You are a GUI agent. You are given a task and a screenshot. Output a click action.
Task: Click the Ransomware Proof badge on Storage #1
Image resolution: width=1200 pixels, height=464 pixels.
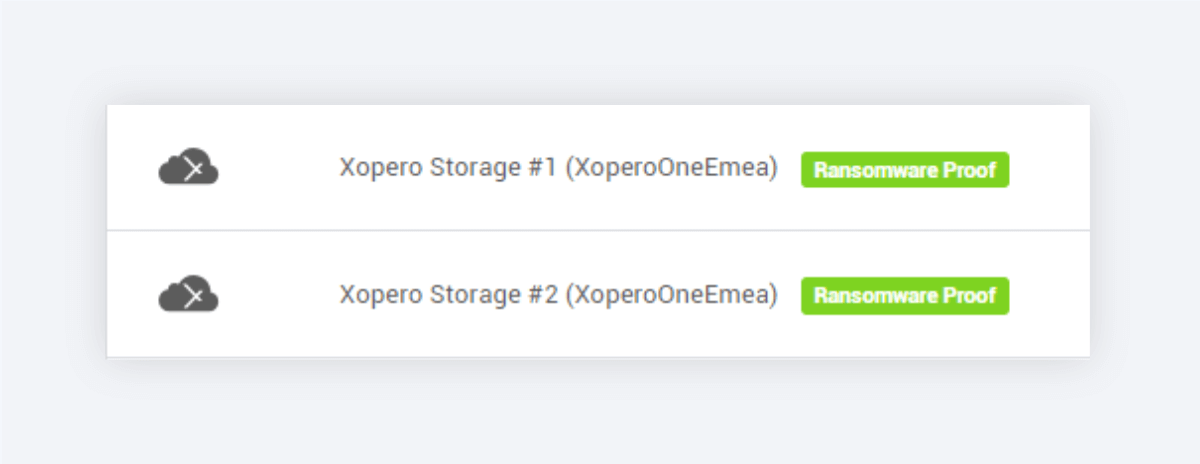tap(904, 170)
